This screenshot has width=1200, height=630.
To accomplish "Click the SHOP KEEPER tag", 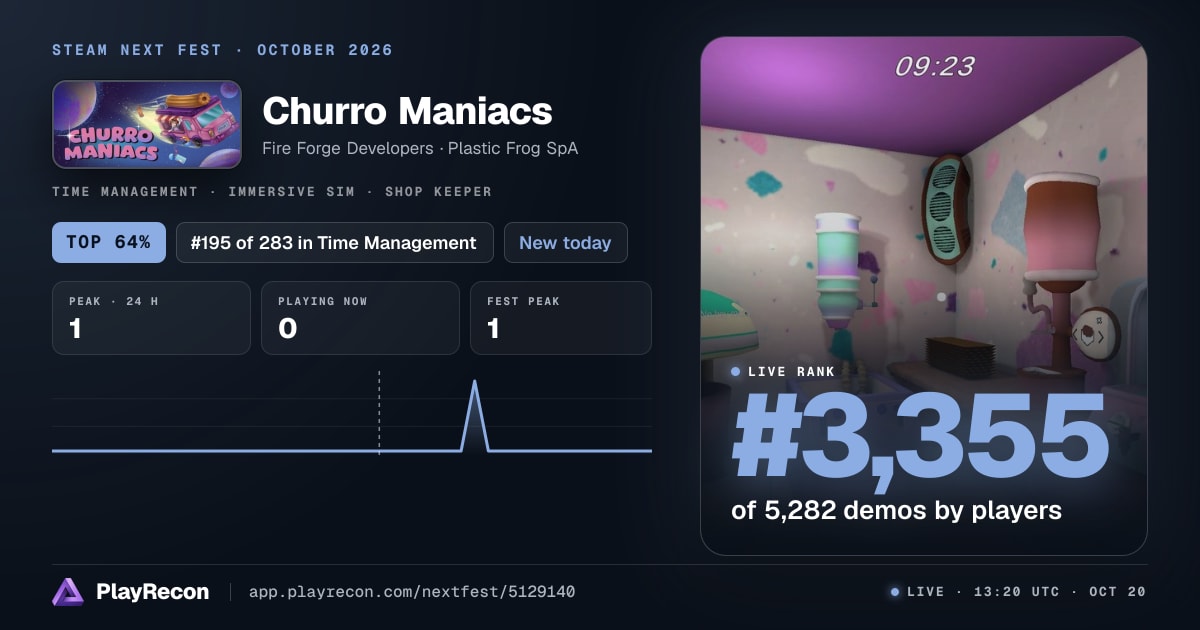I will [x=438, y=192].
